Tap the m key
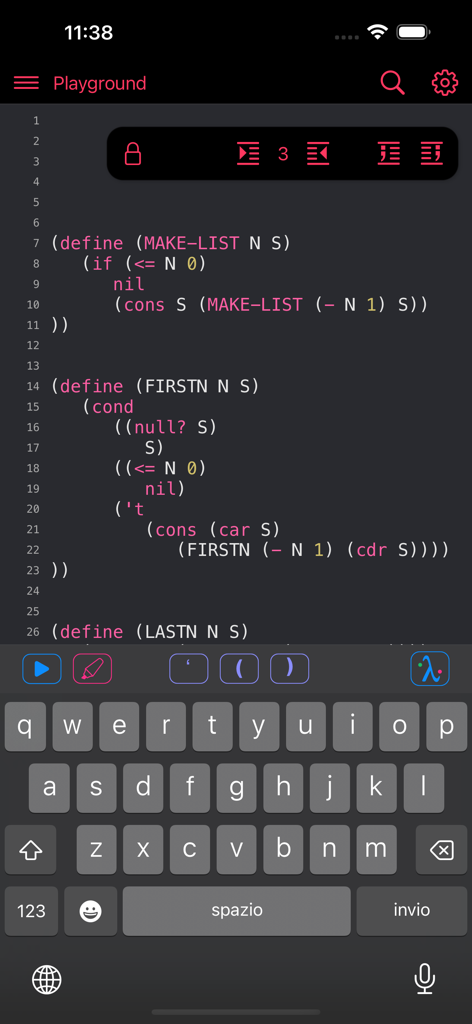Viewport: 472px width, 1024px height. 376,849
